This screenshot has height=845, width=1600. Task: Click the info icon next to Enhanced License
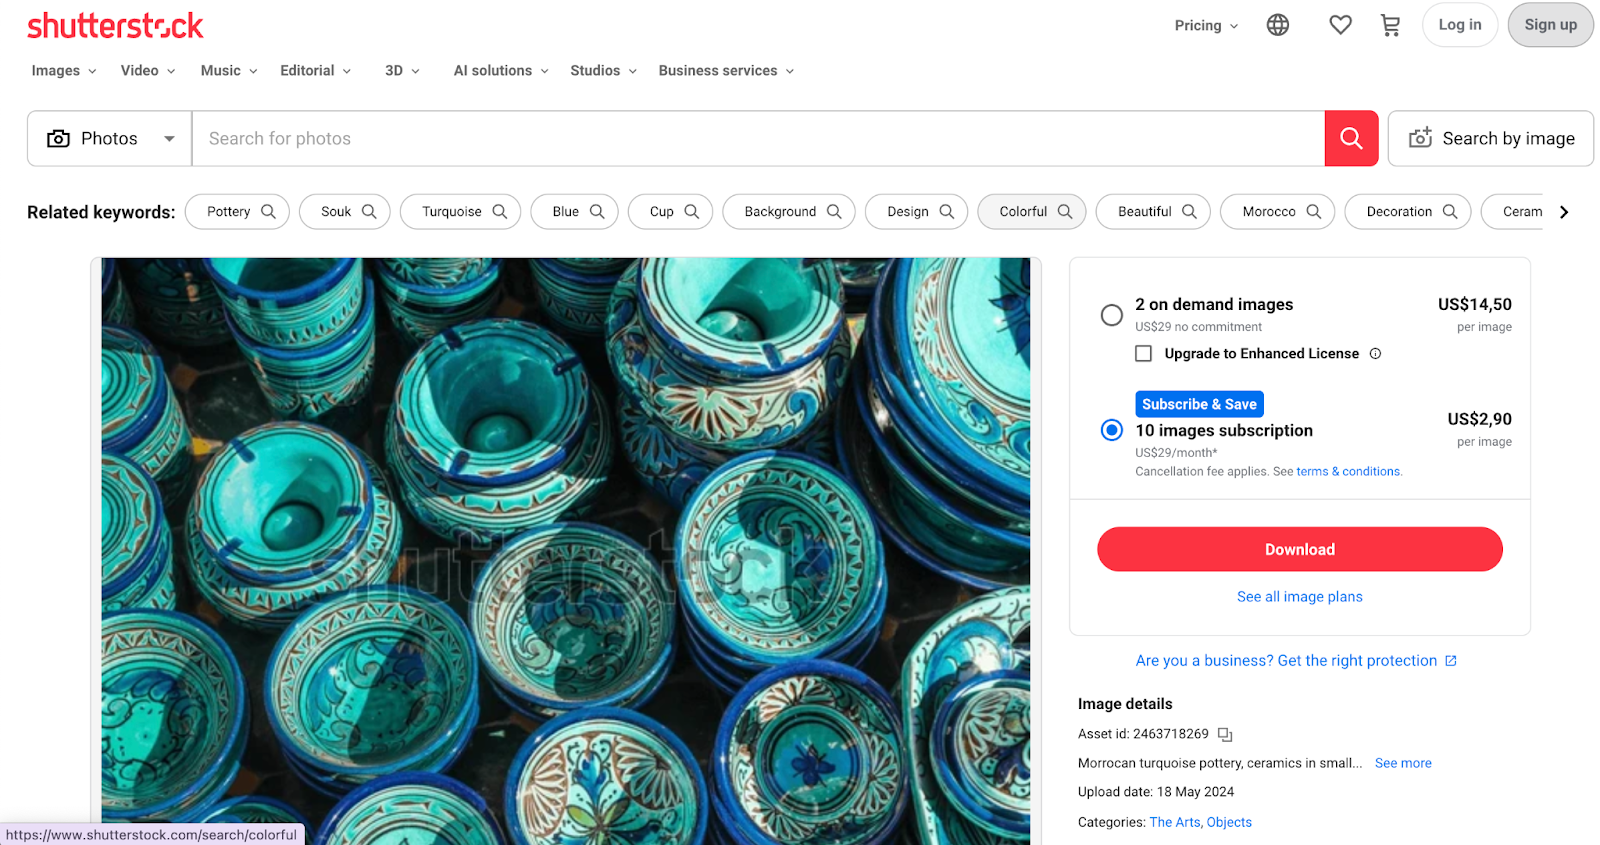point(1375,353)
